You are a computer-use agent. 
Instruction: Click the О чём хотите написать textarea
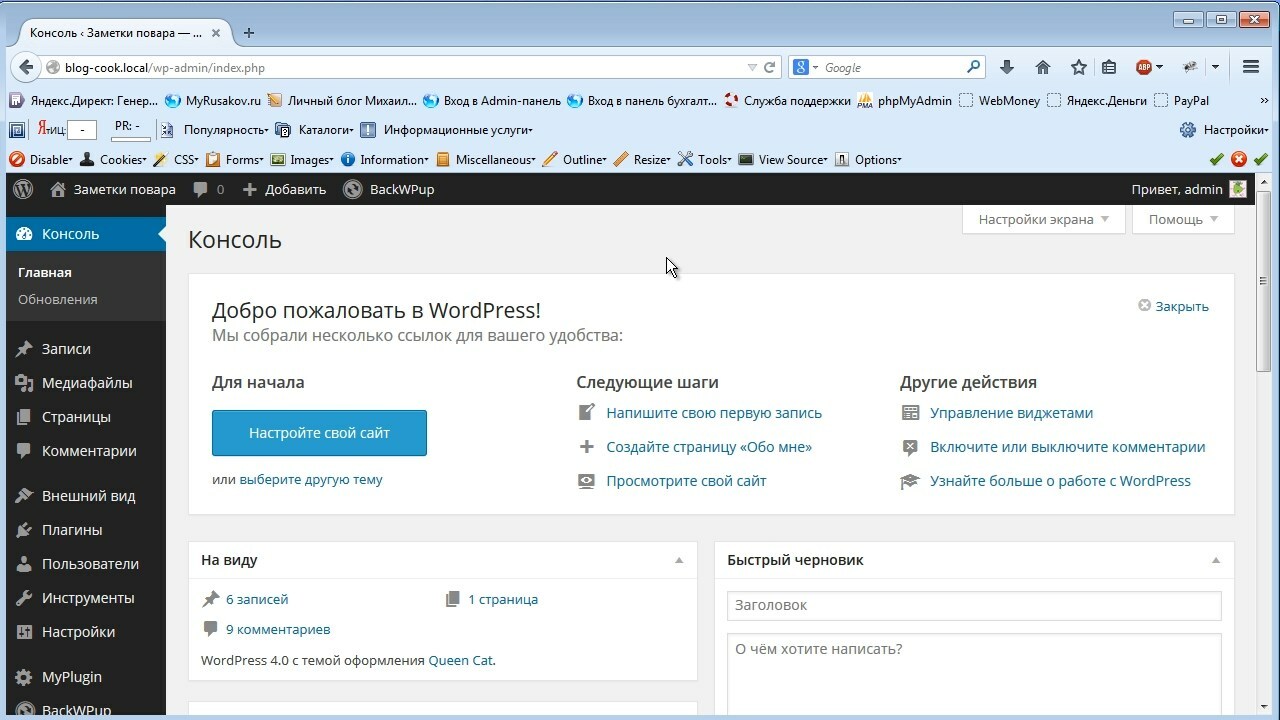(x=974, y=675)
